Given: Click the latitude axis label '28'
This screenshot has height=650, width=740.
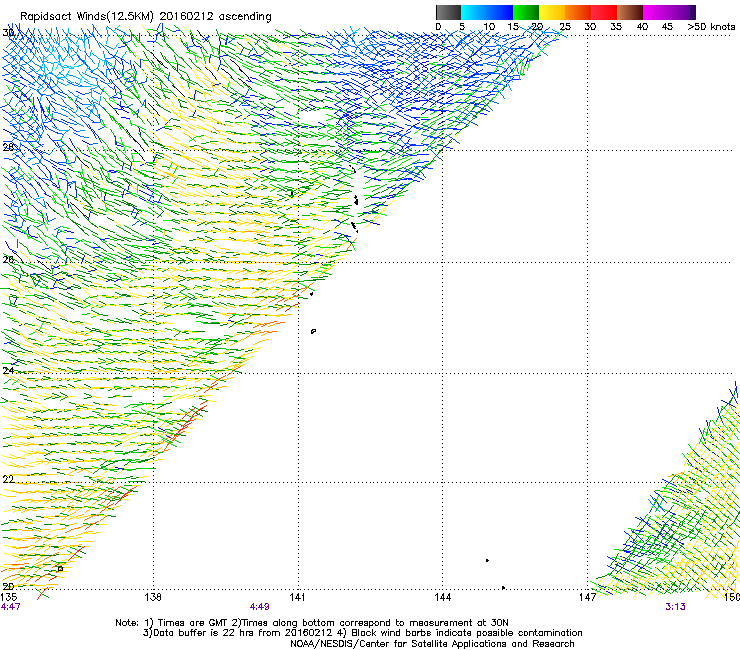Looking at the screenshot, I should click(x=8, y=147).
